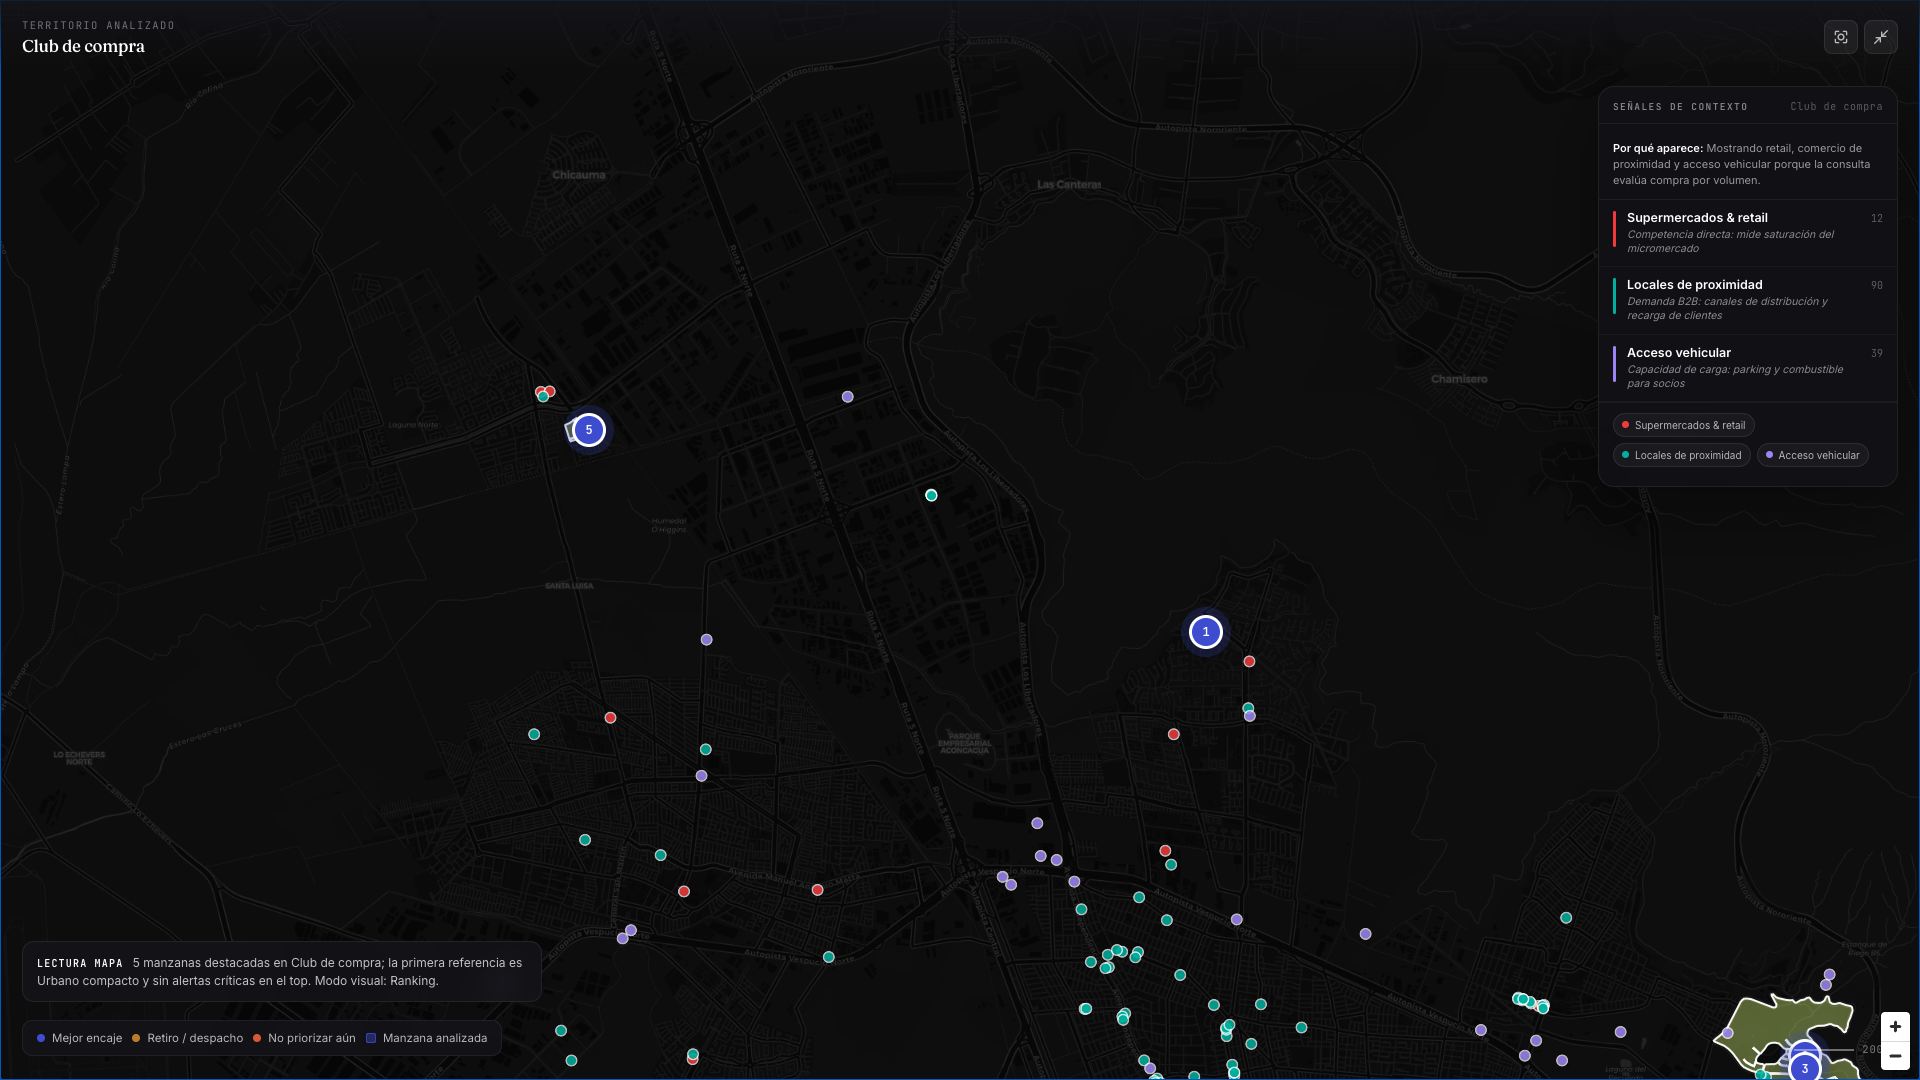
Task: Click the small white block icon beside marker 5
Action: pos(572,430)
